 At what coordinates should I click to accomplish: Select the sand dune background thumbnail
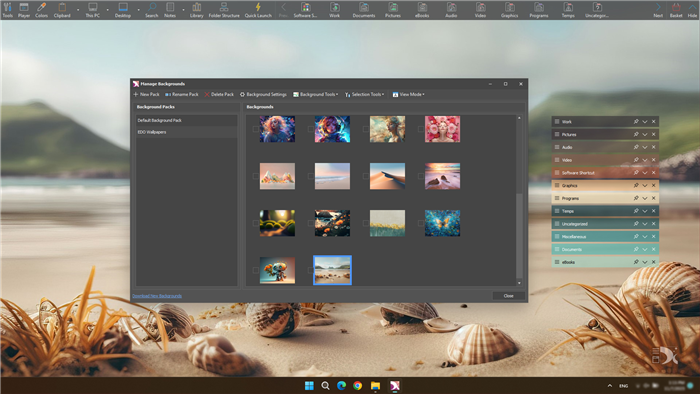[388, 176]
